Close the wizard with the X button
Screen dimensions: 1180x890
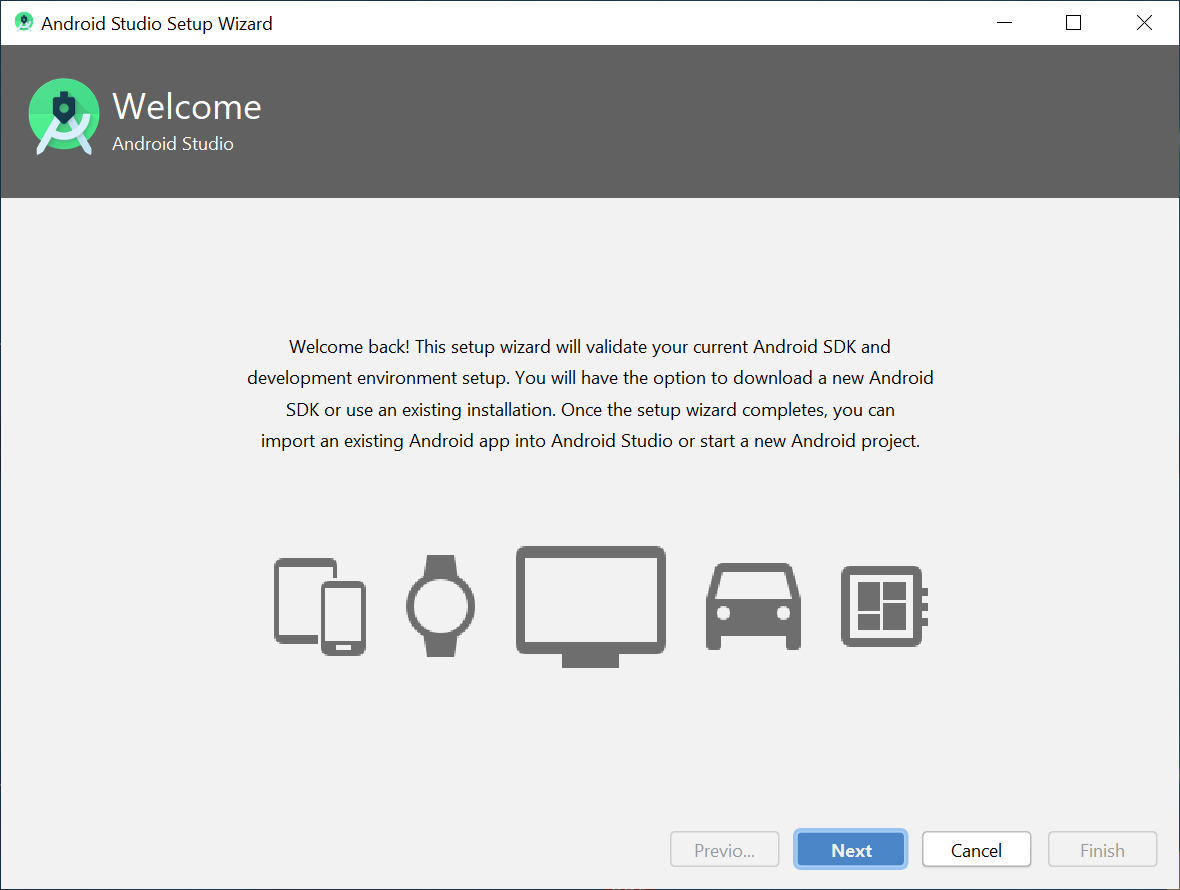[x=1144, y=22]
